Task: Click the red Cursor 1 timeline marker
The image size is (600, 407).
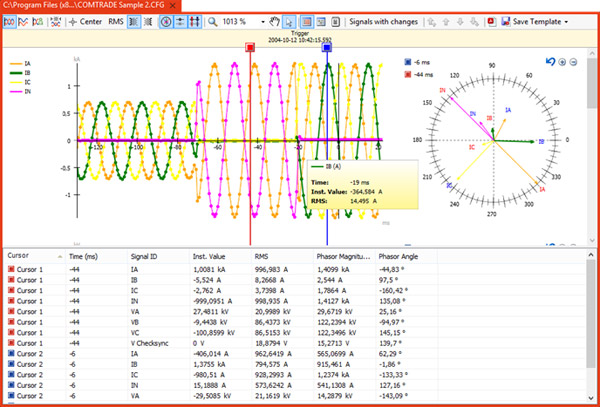Action: tap(248, 47)
